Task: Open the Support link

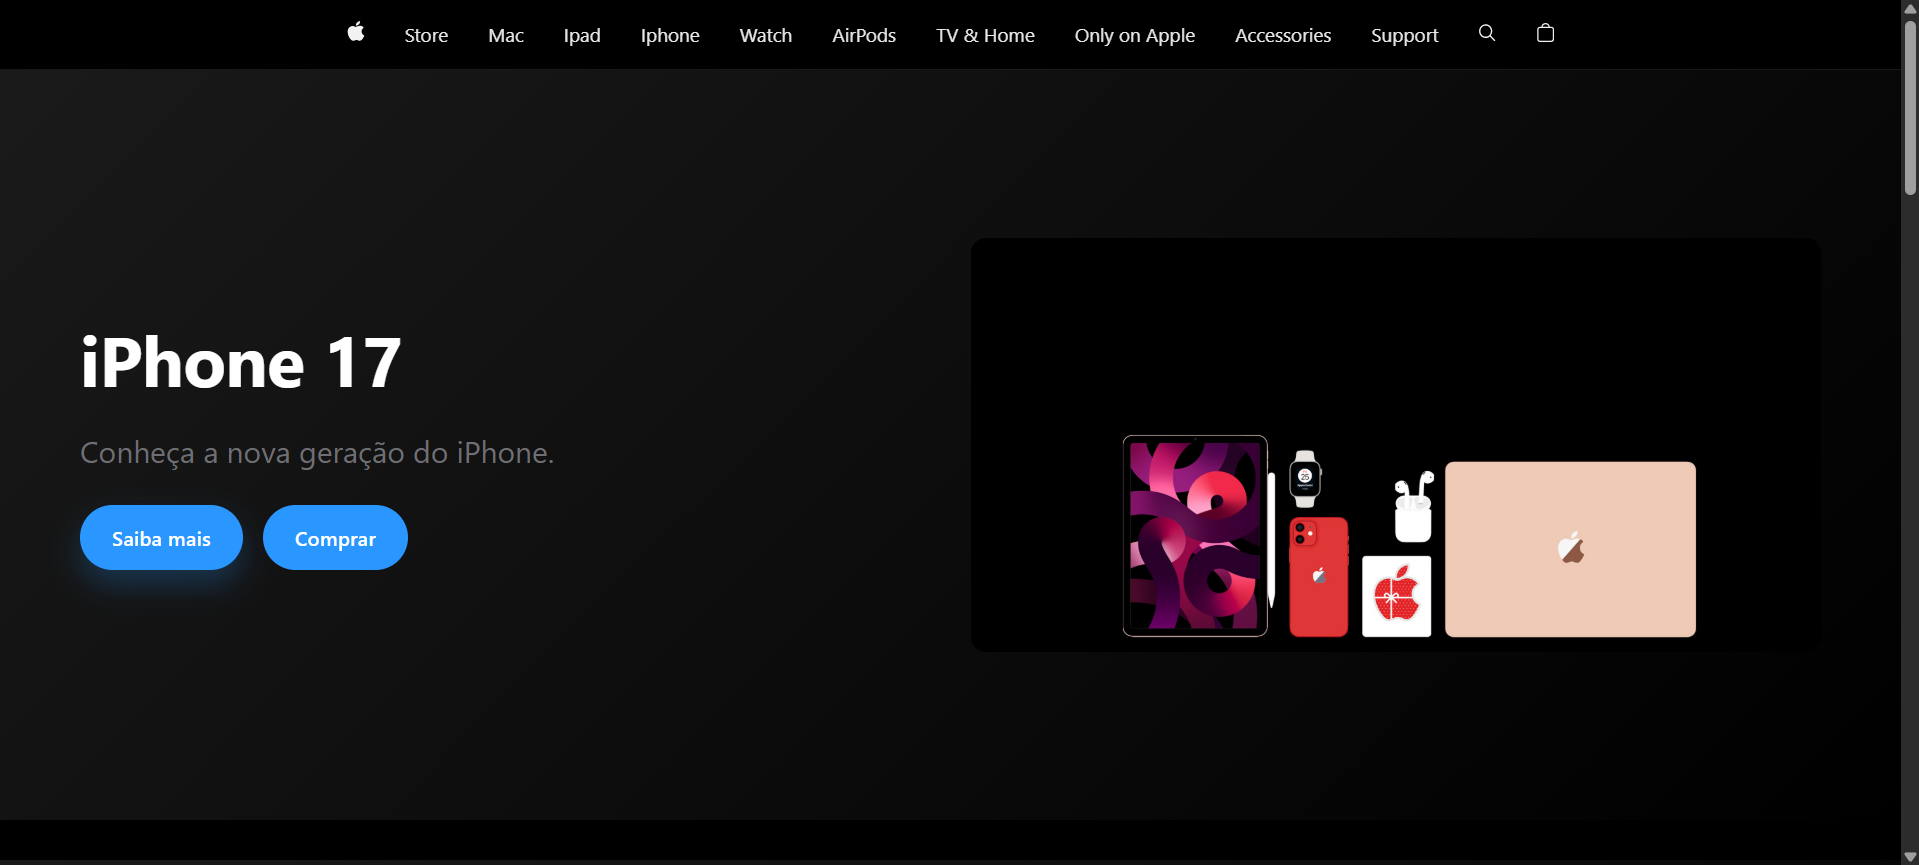Action: coord(1405,35)
